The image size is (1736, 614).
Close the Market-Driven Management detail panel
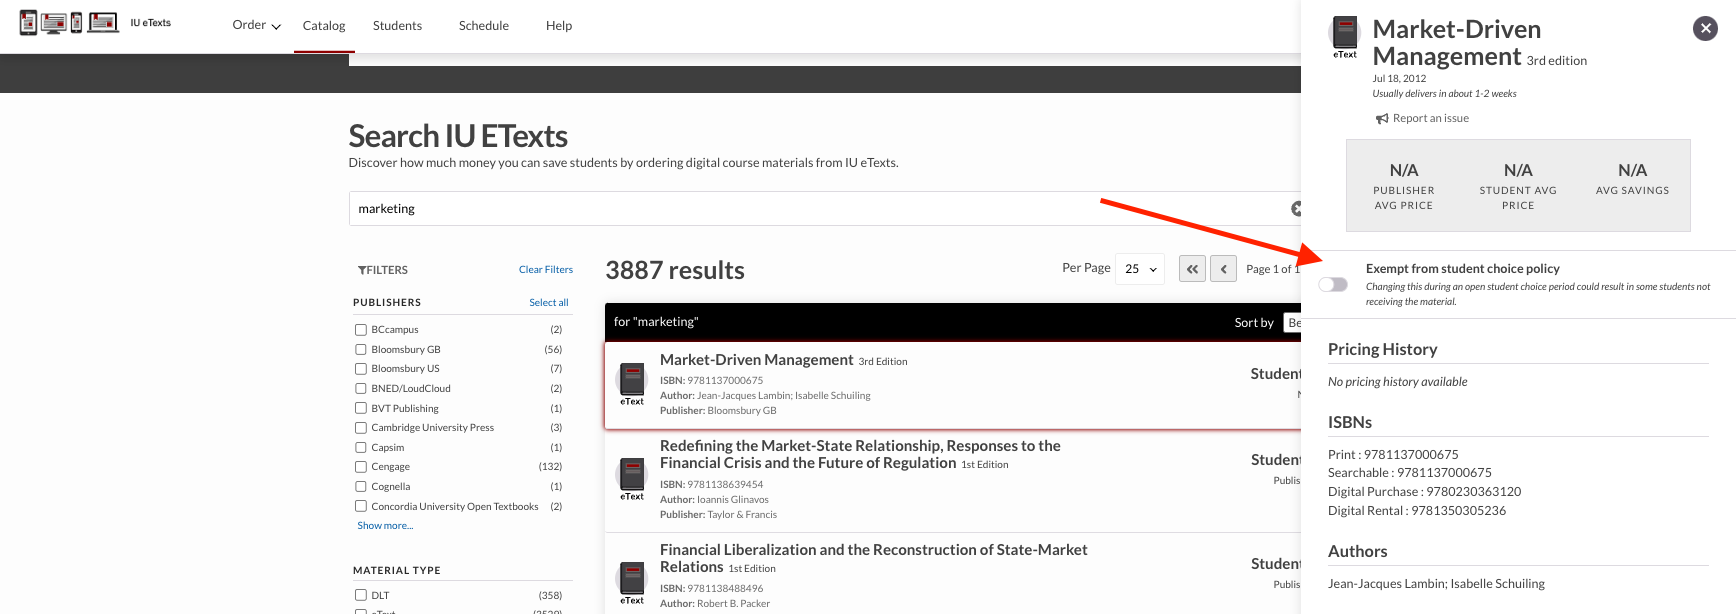1705,28
